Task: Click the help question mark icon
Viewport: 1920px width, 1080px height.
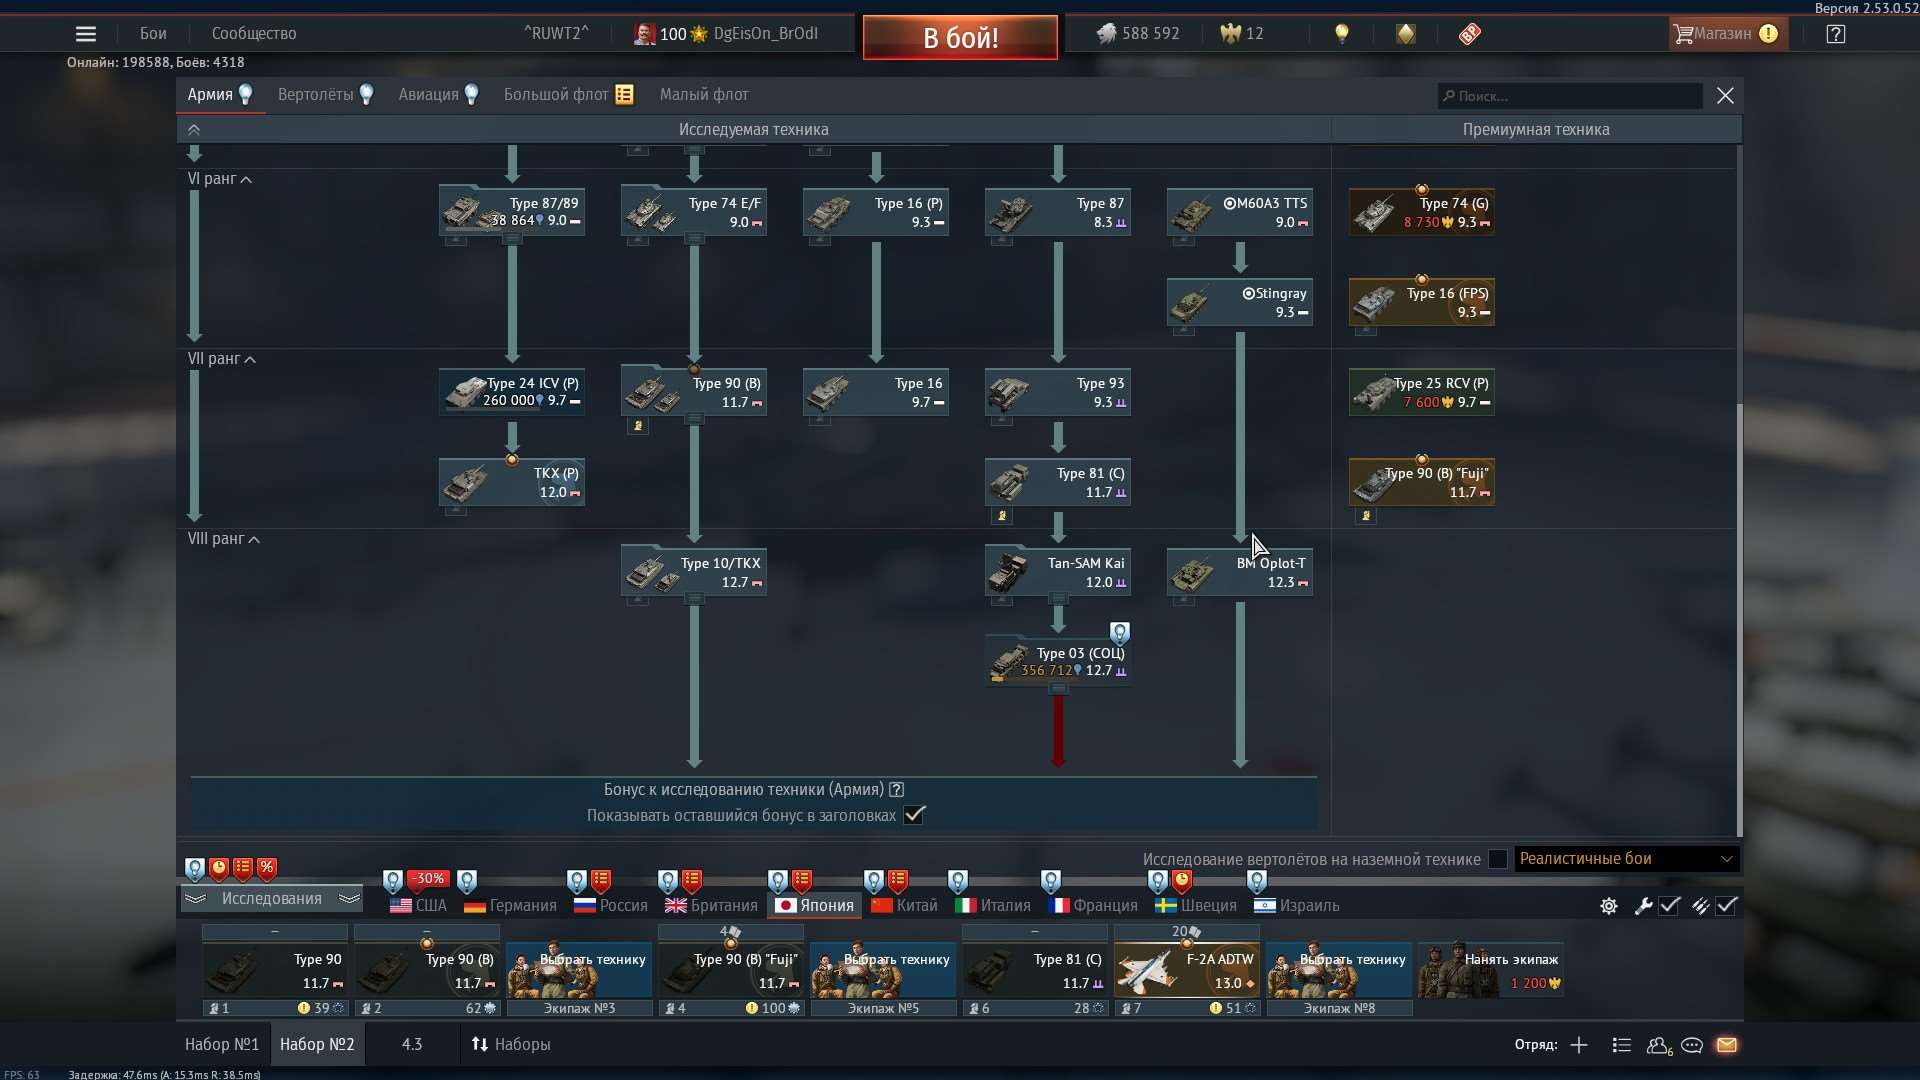Action: coord(1835,34)
